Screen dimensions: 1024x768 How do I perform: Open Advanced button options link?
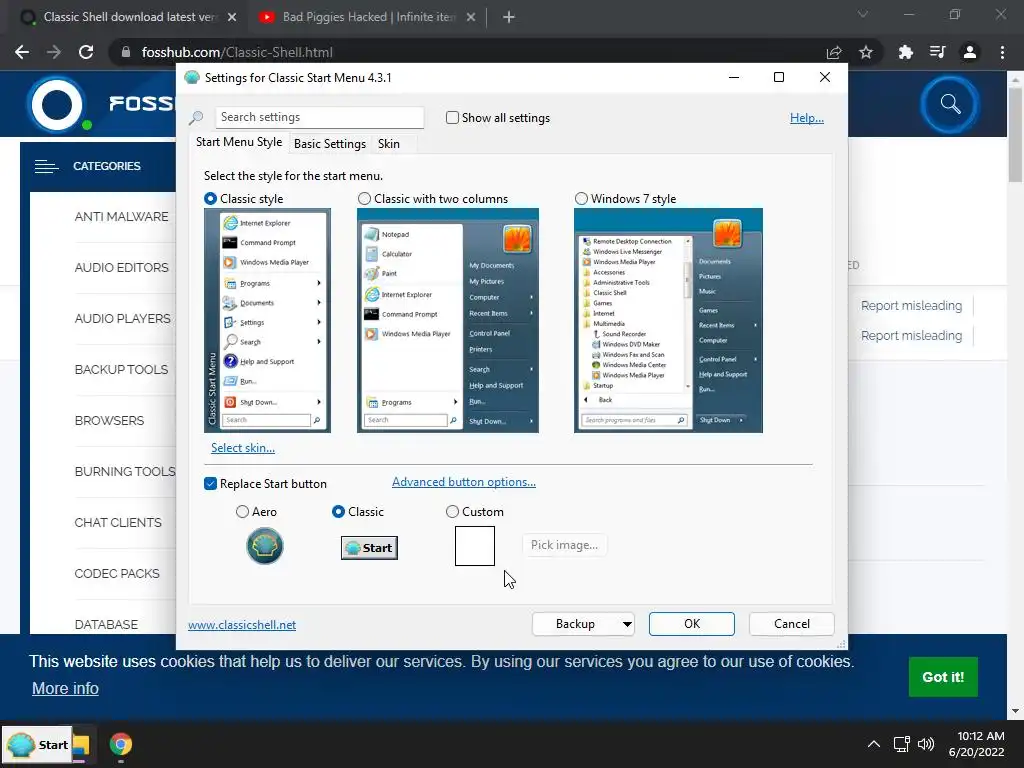464,482
